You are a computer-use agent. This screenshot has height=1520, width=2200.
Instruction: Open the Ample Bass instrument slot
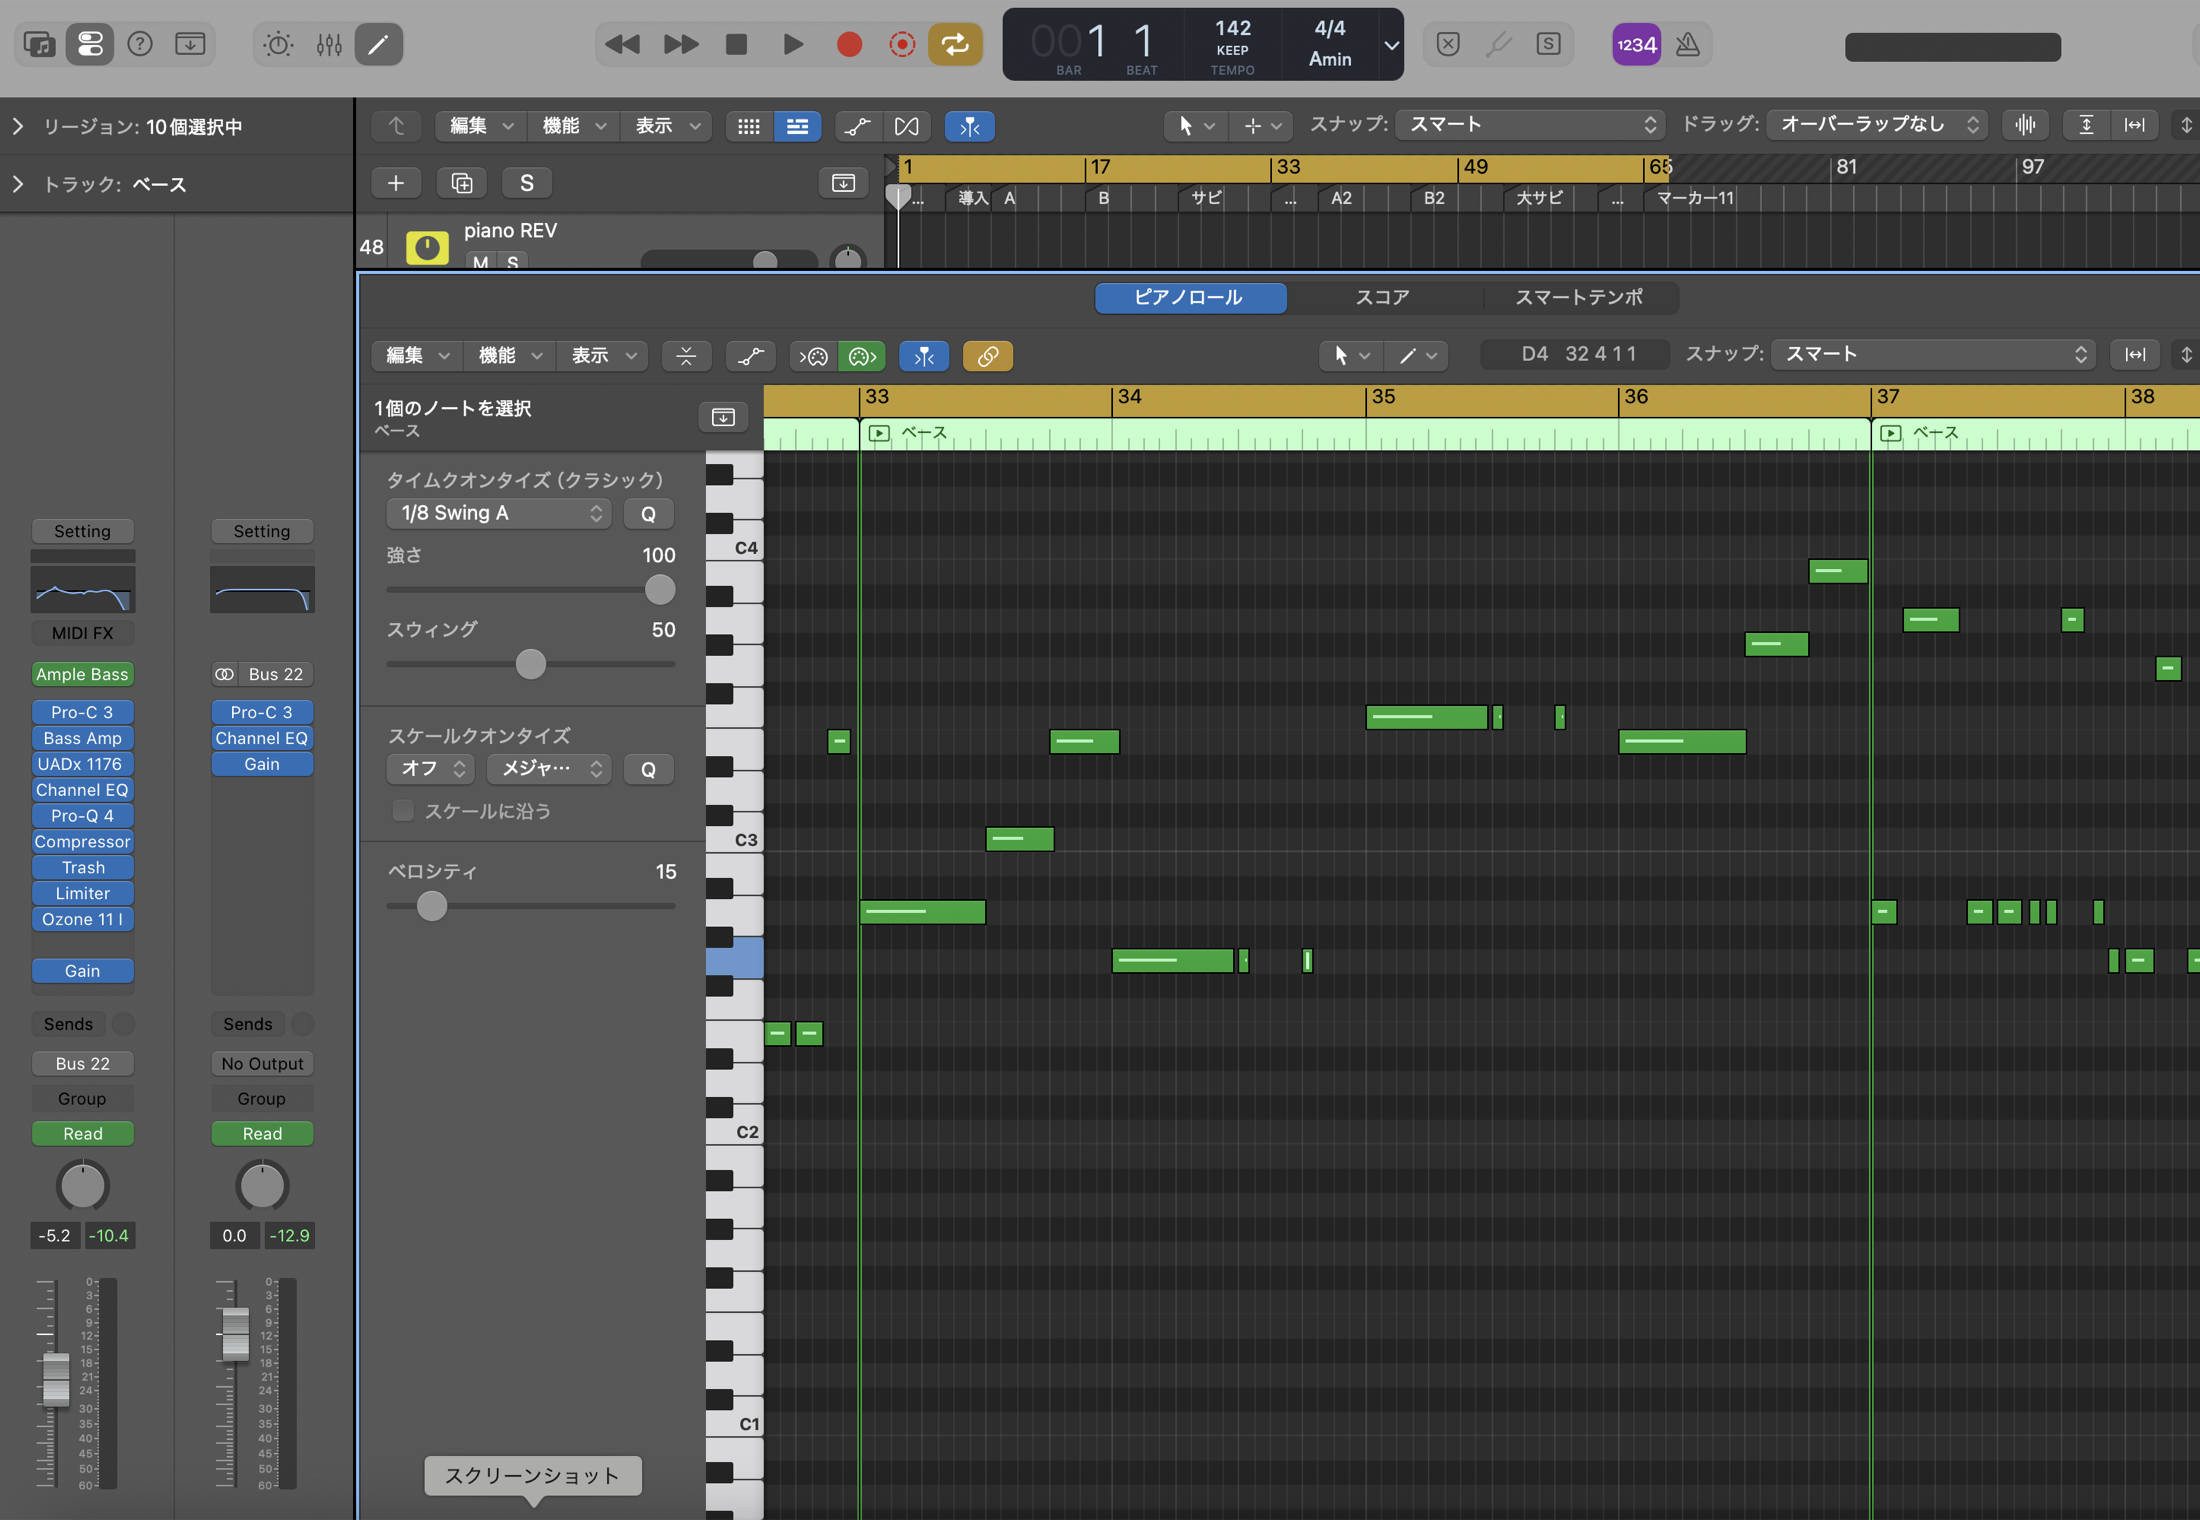click(x=82, y=674)
